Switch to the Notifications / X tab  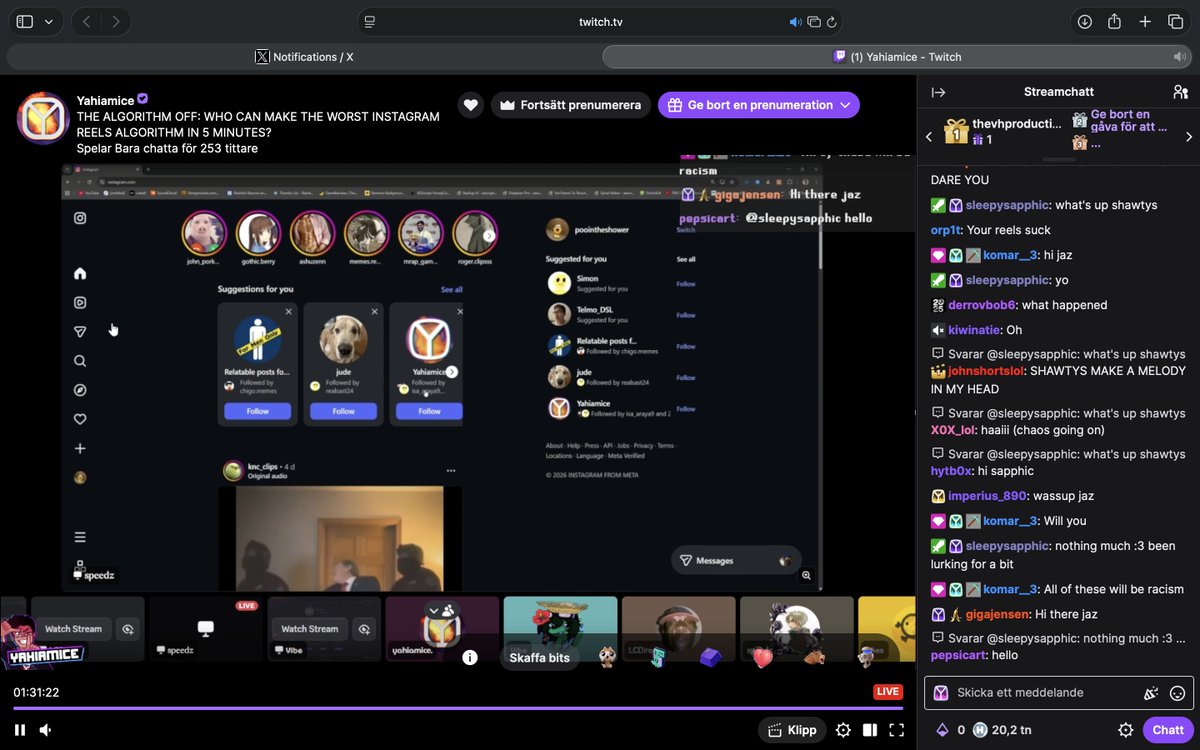click(x=304, y=57)
